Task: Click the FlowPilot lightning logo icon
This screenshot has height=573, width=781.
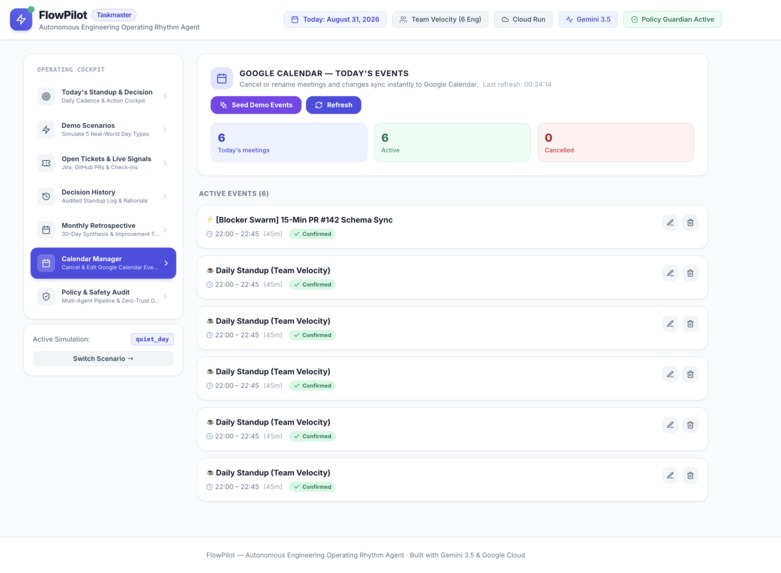Action: [x=21, y=19]
